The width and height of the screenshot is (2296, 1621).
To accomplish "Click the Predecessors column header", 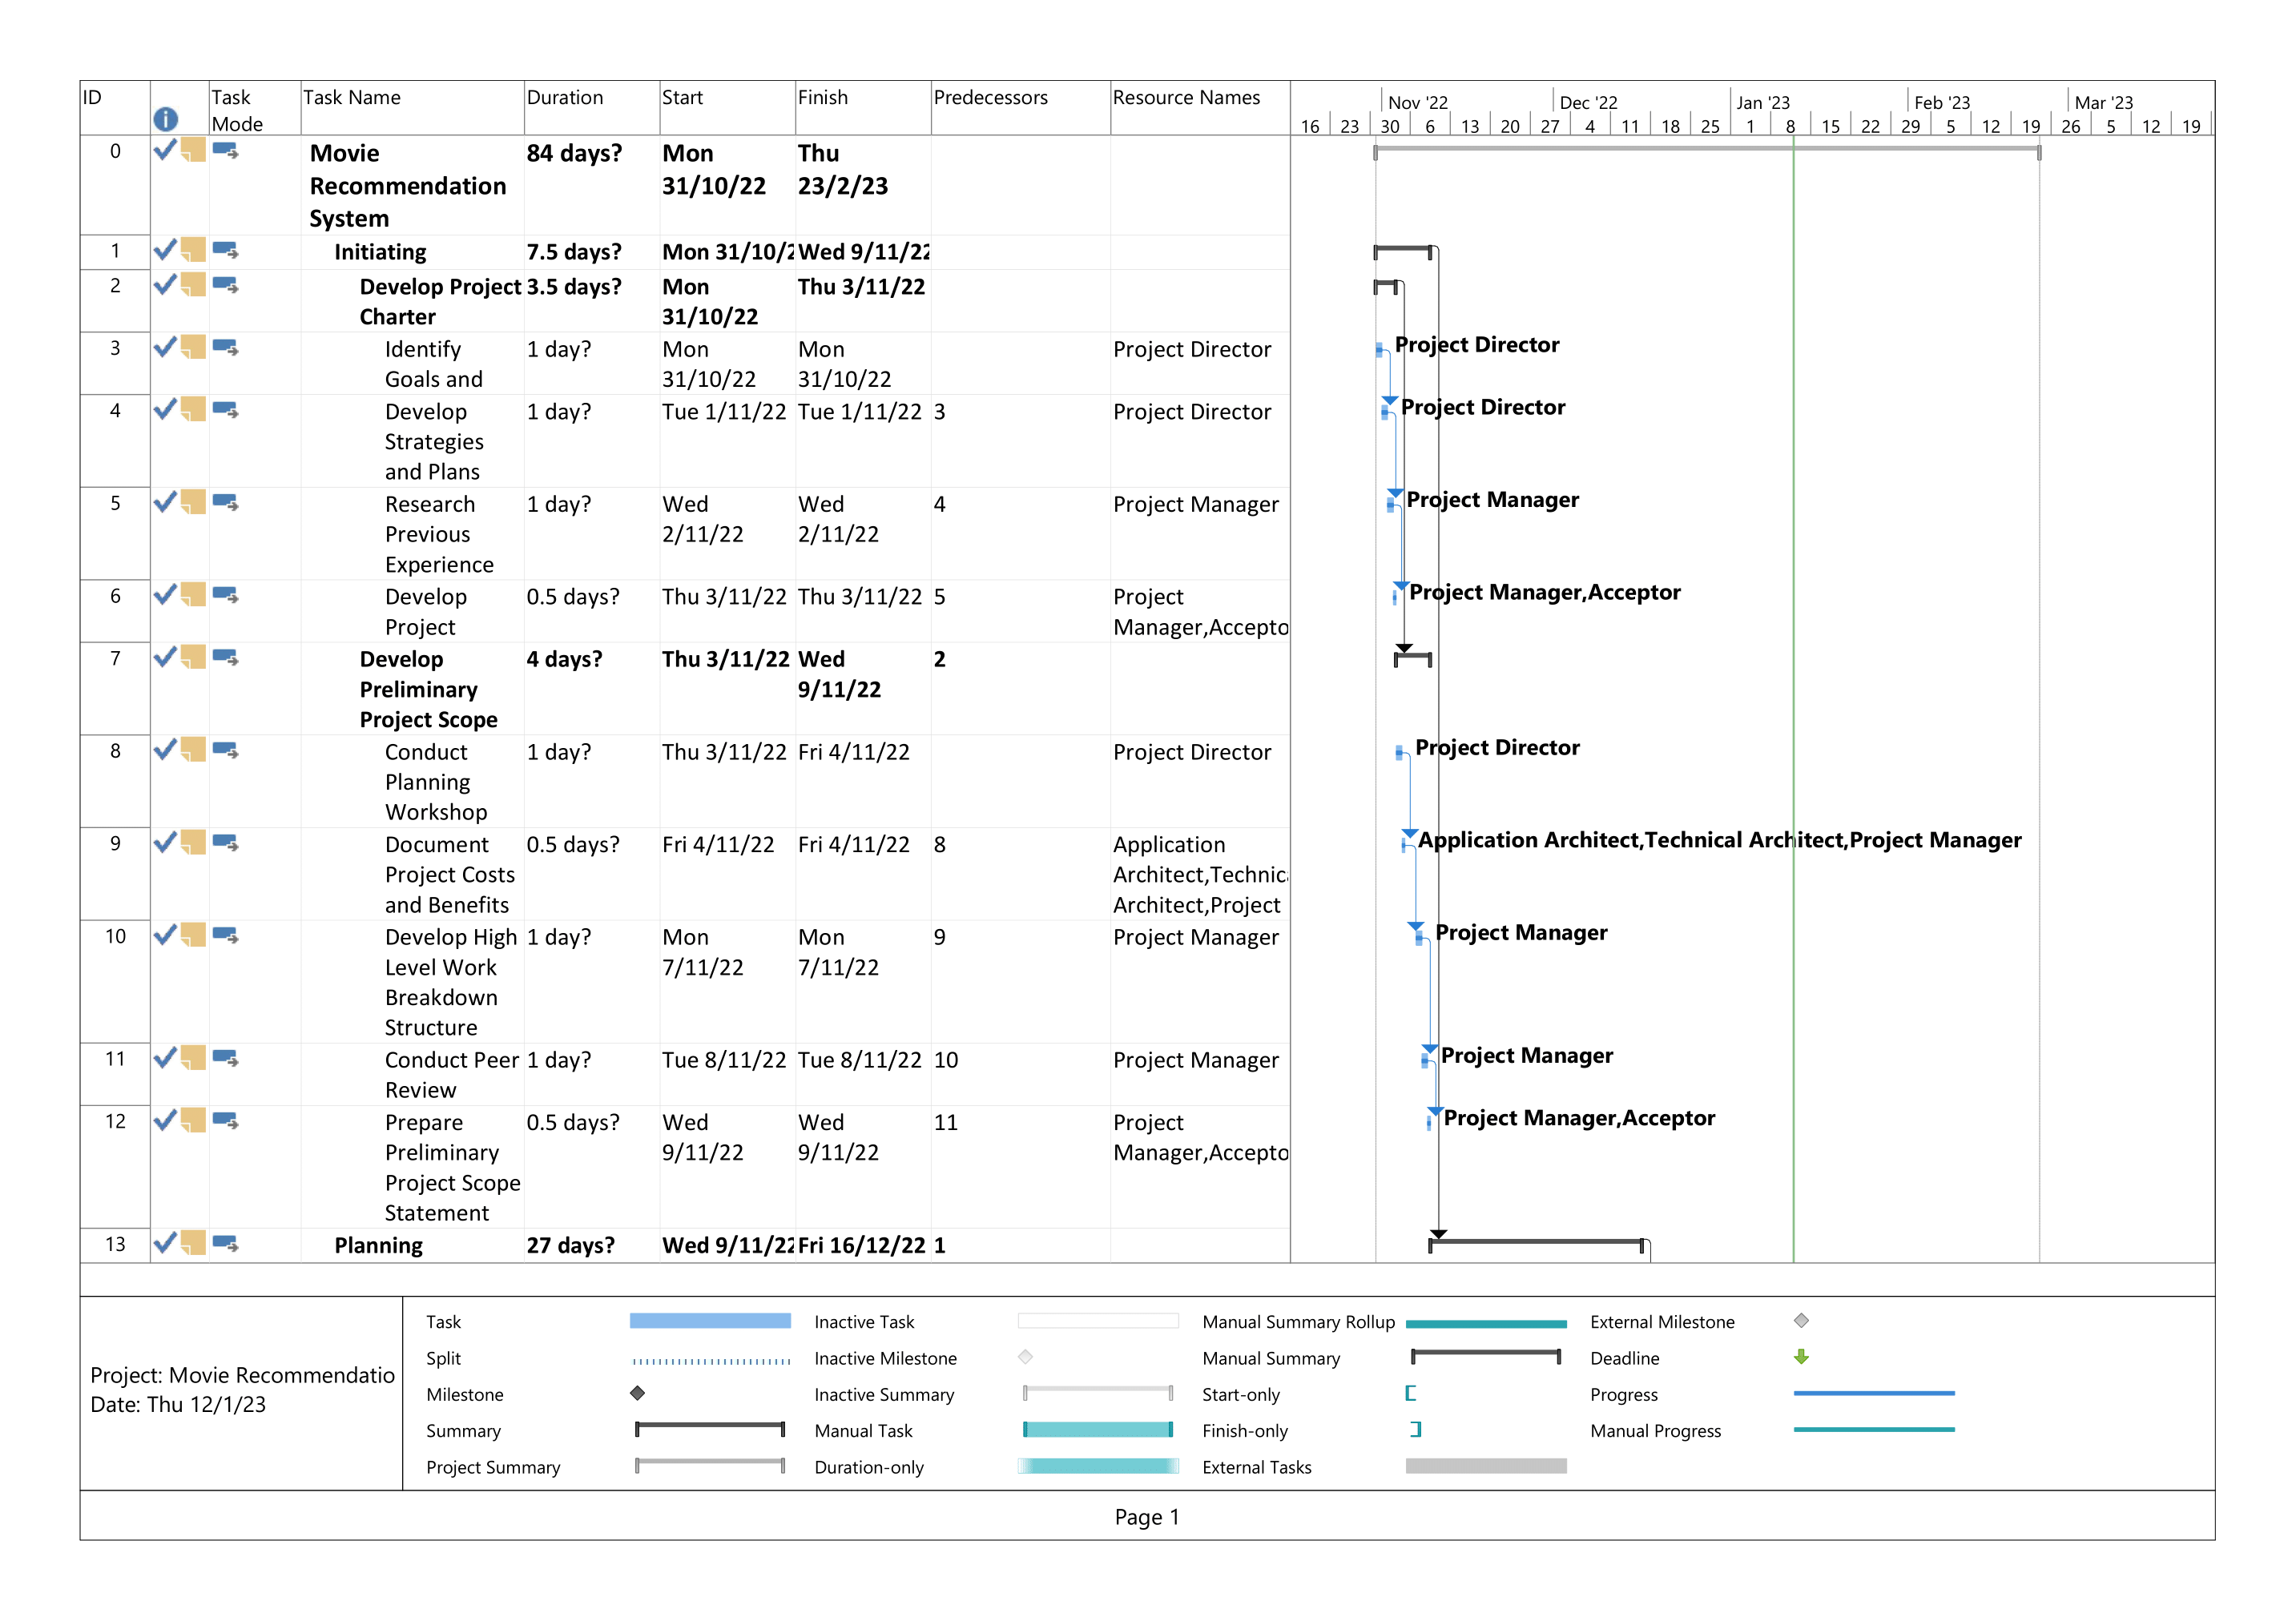I will [991, 97].
